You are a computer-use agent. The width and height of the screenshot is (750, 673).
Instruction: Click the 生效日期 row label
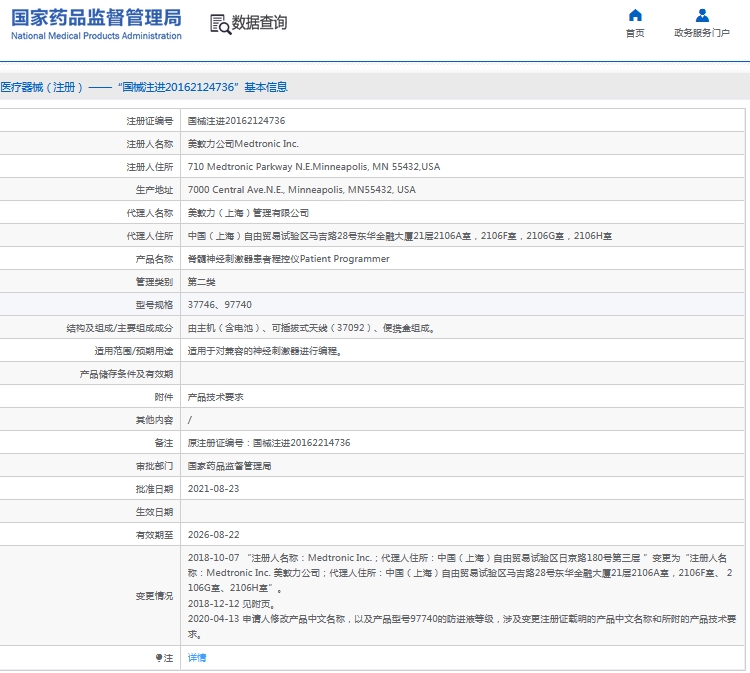point(154,512)
